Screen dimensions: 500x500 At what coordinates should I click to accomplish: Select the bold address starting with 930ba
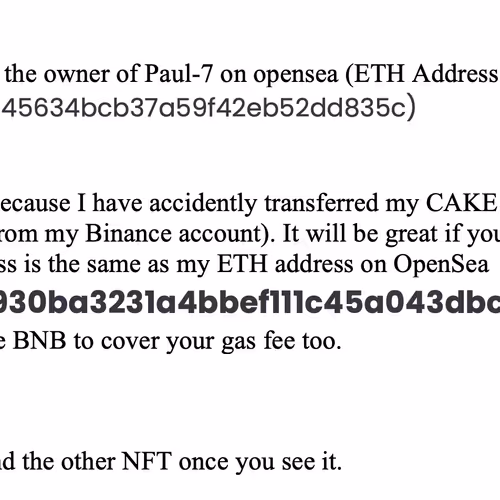(250, 303)
